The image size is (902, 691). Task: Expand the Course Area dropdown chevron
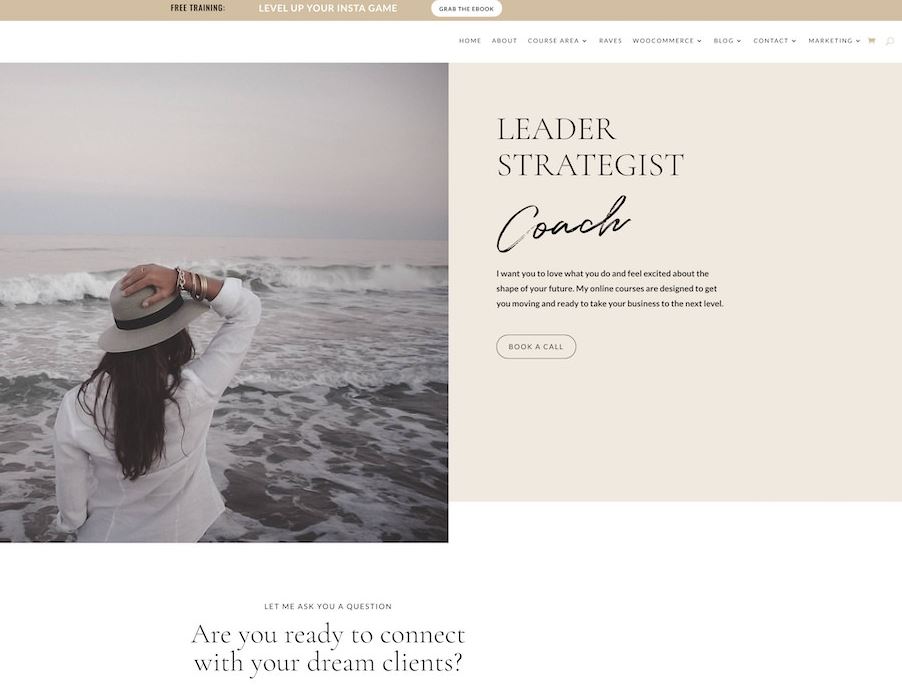click(584, 41)
